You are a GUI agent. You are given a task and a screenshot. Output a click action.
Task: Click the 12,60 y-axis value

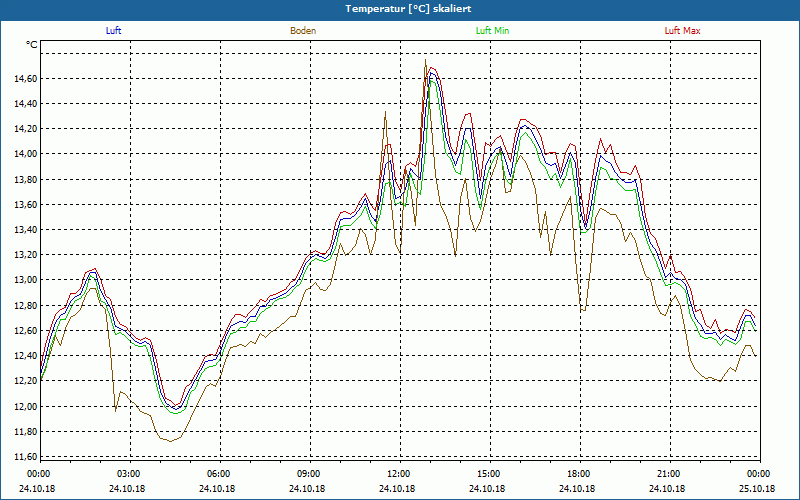(24, 331)
